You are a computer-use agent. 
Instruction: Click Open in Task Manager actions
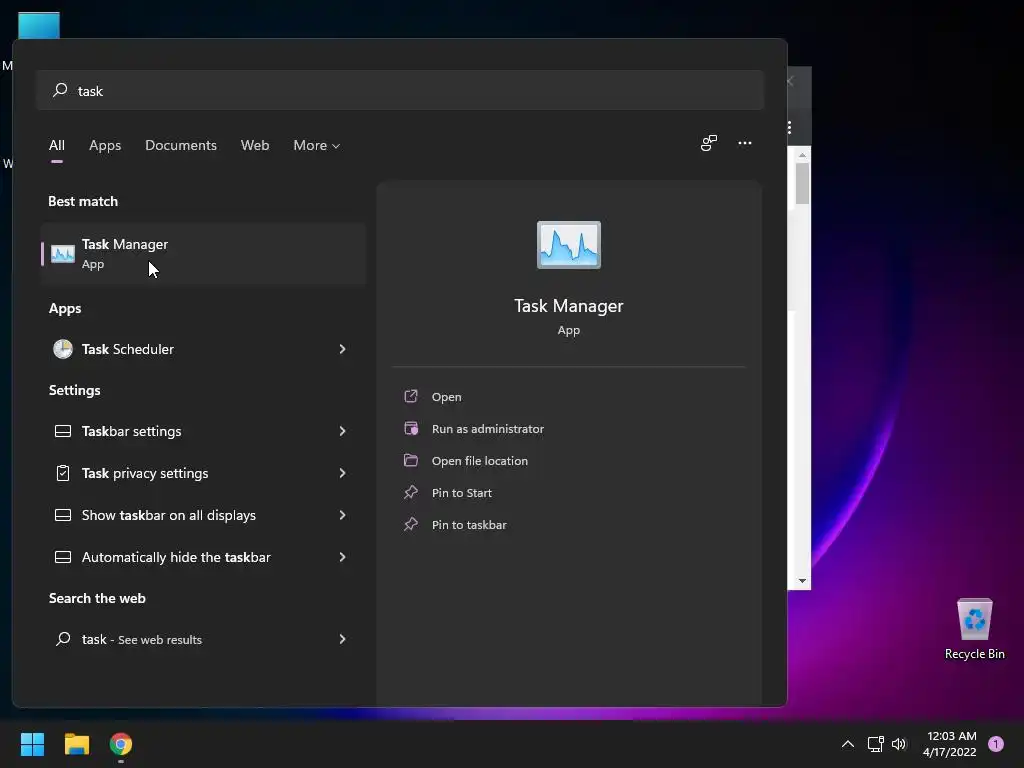click(x=447, y=397)
